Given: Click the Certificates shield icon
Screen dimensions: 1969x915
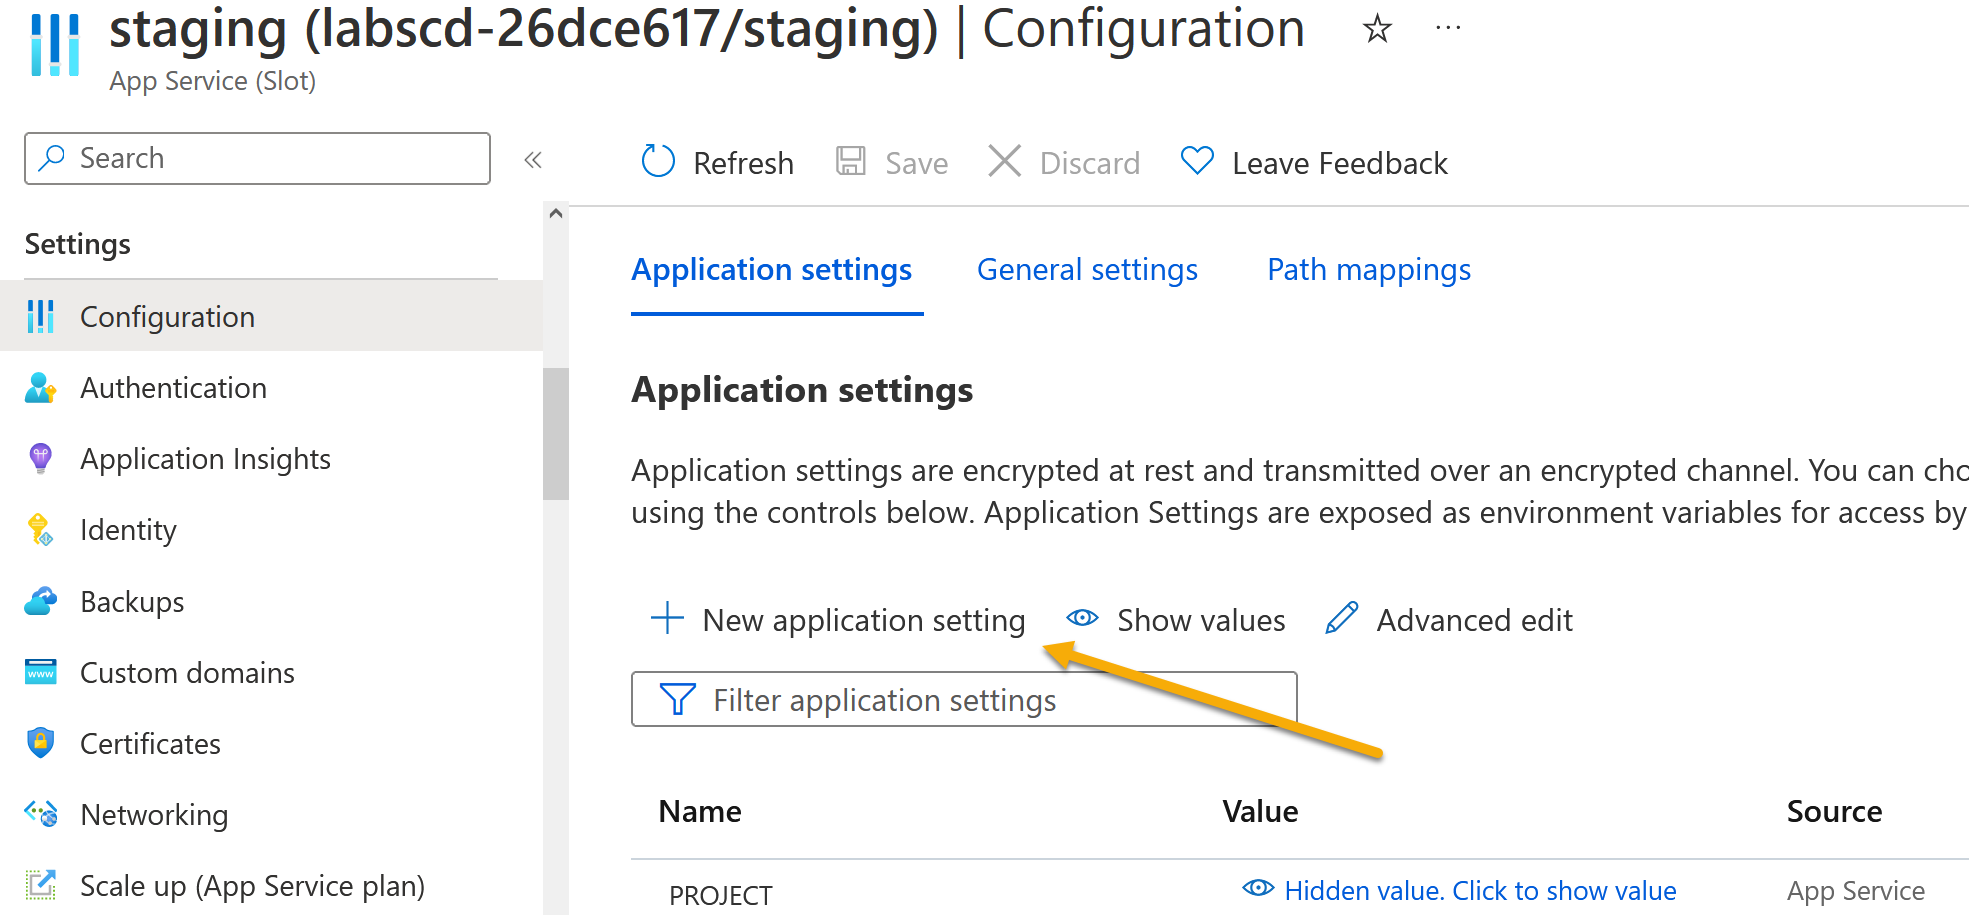Looking at the screenshot, I should (40, 743).
